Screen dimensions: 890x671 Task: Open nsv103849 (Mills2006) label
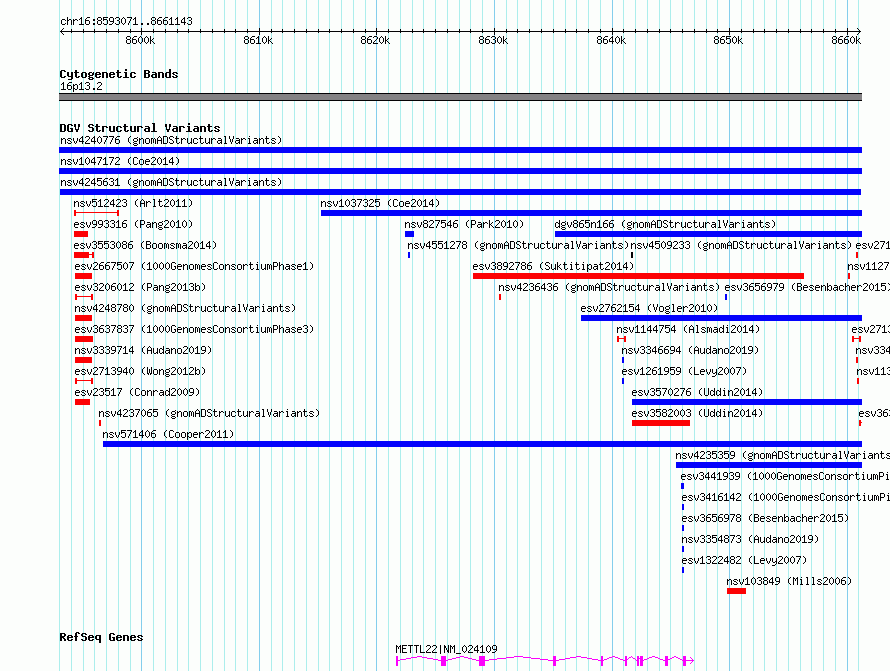click(x=789, y=581)
